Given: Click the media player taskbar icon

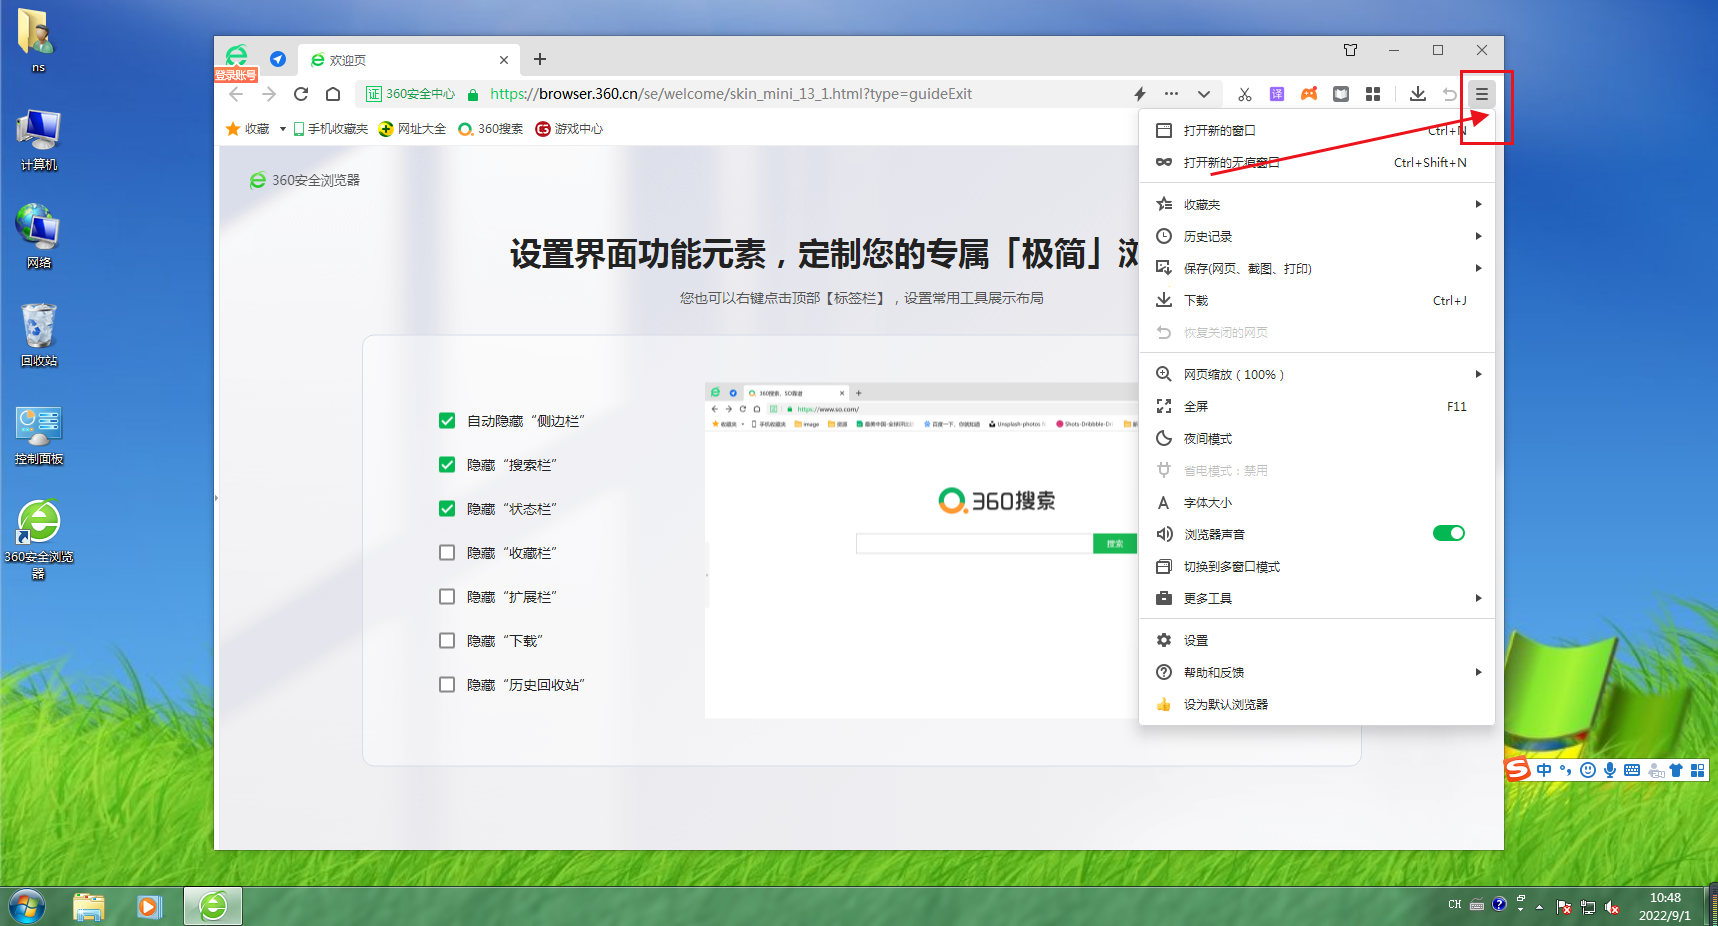Looking at the screenshot, I should tap(150, 907).
